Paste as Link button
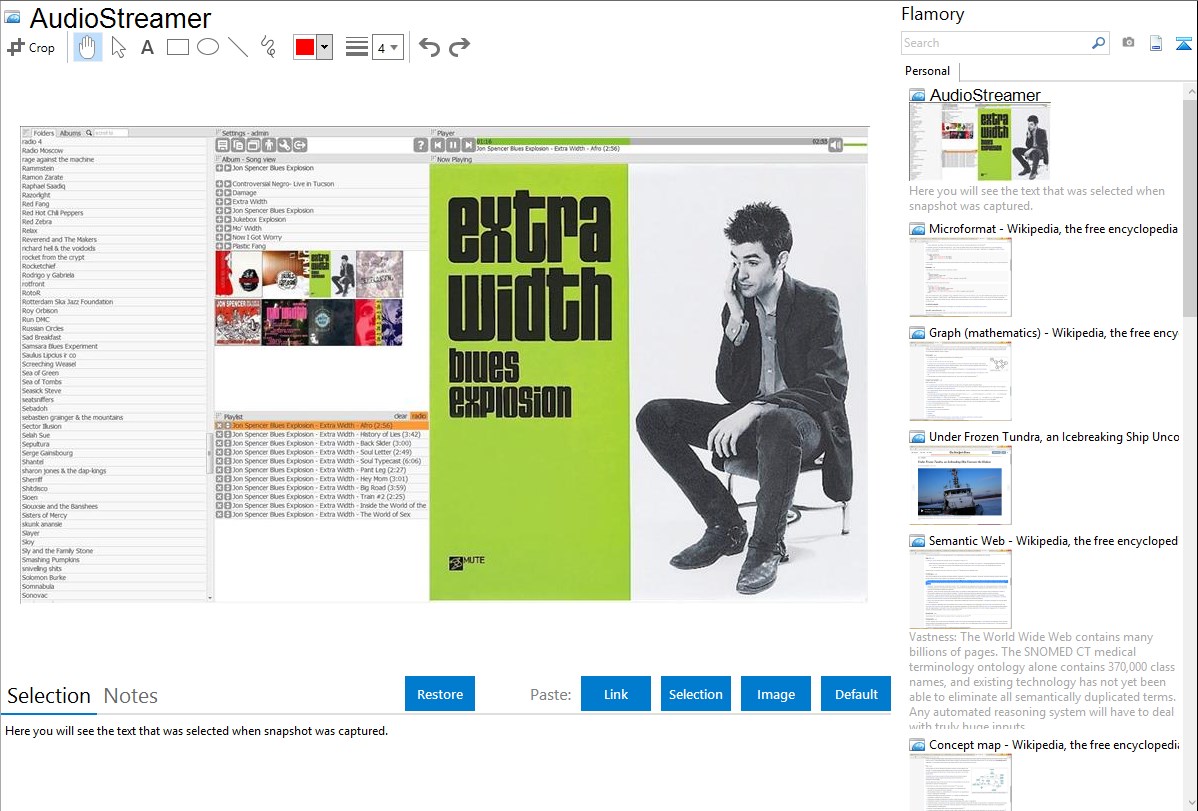The width and height of the screenshot is (1198, 811). pos(616,694)
